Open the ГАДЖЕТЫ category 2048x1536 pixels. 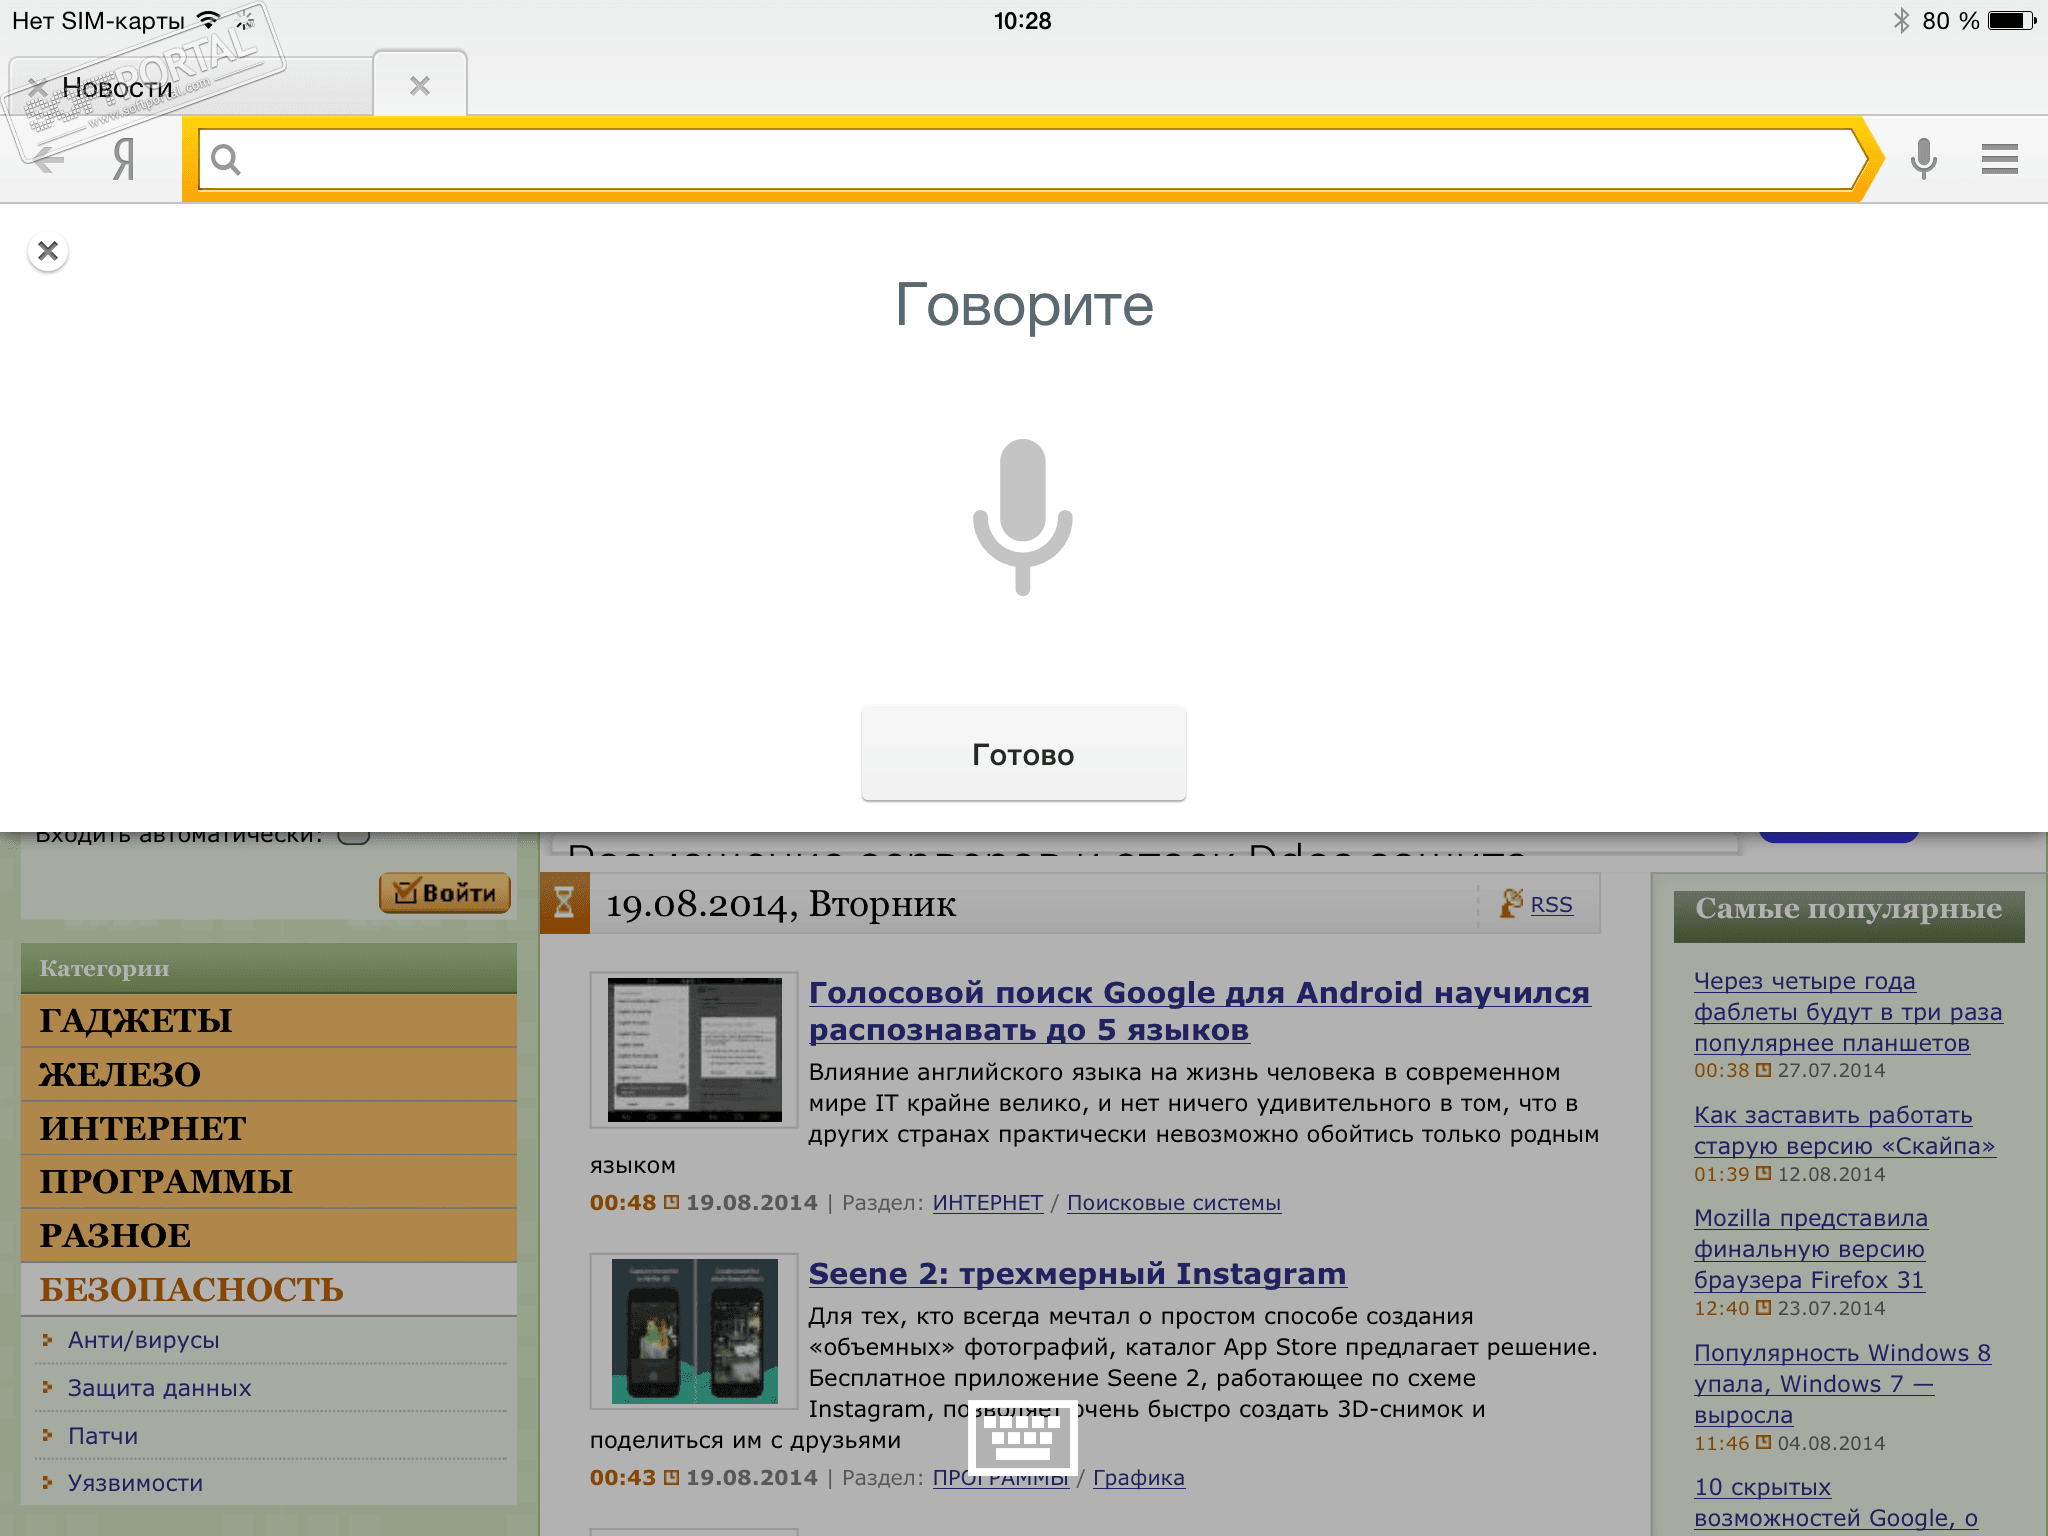[136, 1020]
